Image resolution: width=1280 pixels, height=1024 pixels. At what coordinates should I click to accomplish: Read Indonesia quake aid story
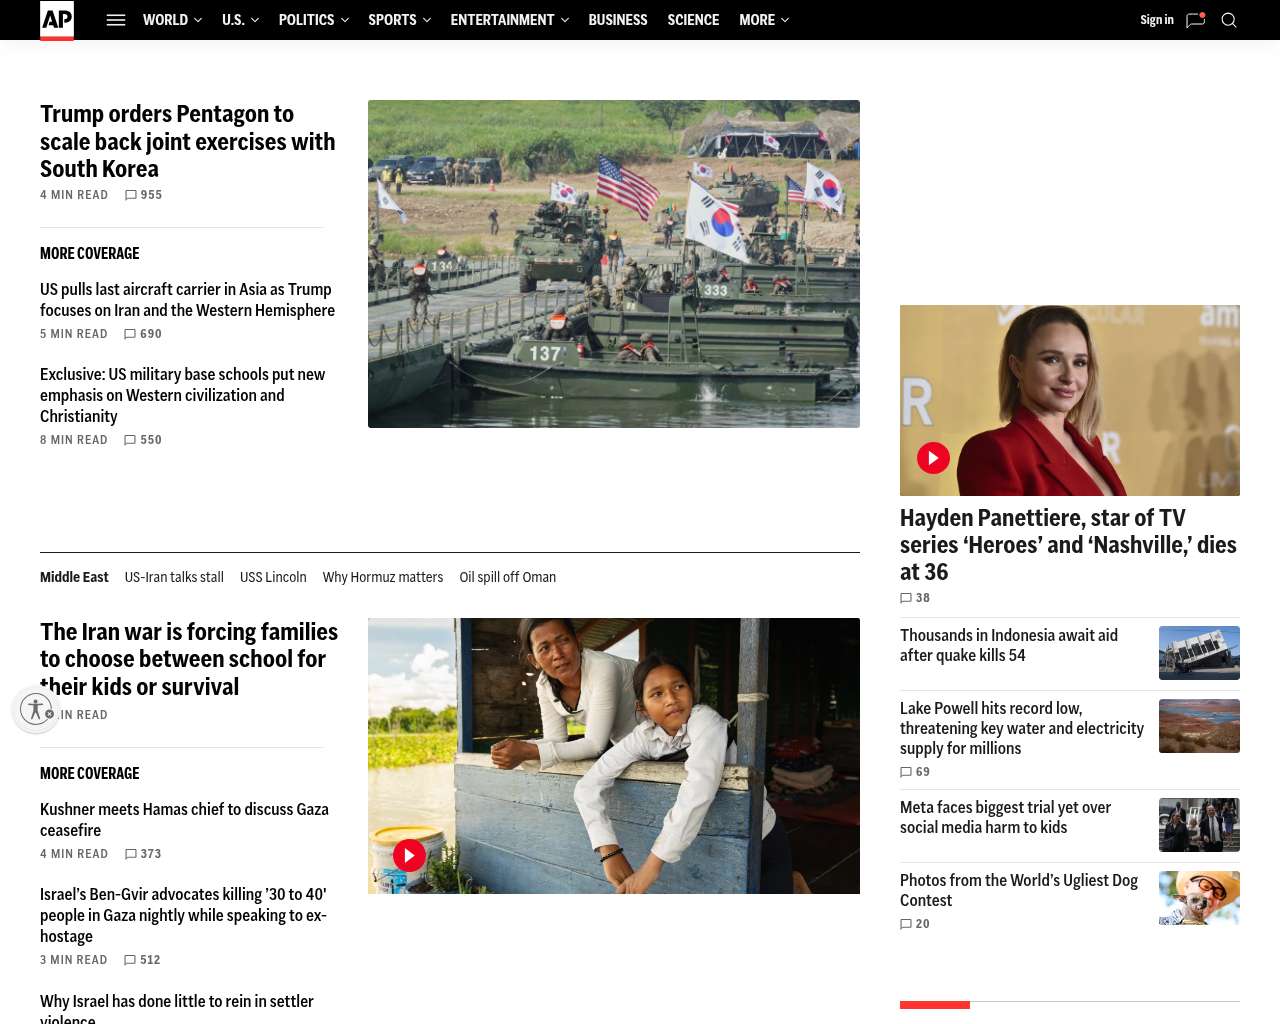click(1009, 645)
